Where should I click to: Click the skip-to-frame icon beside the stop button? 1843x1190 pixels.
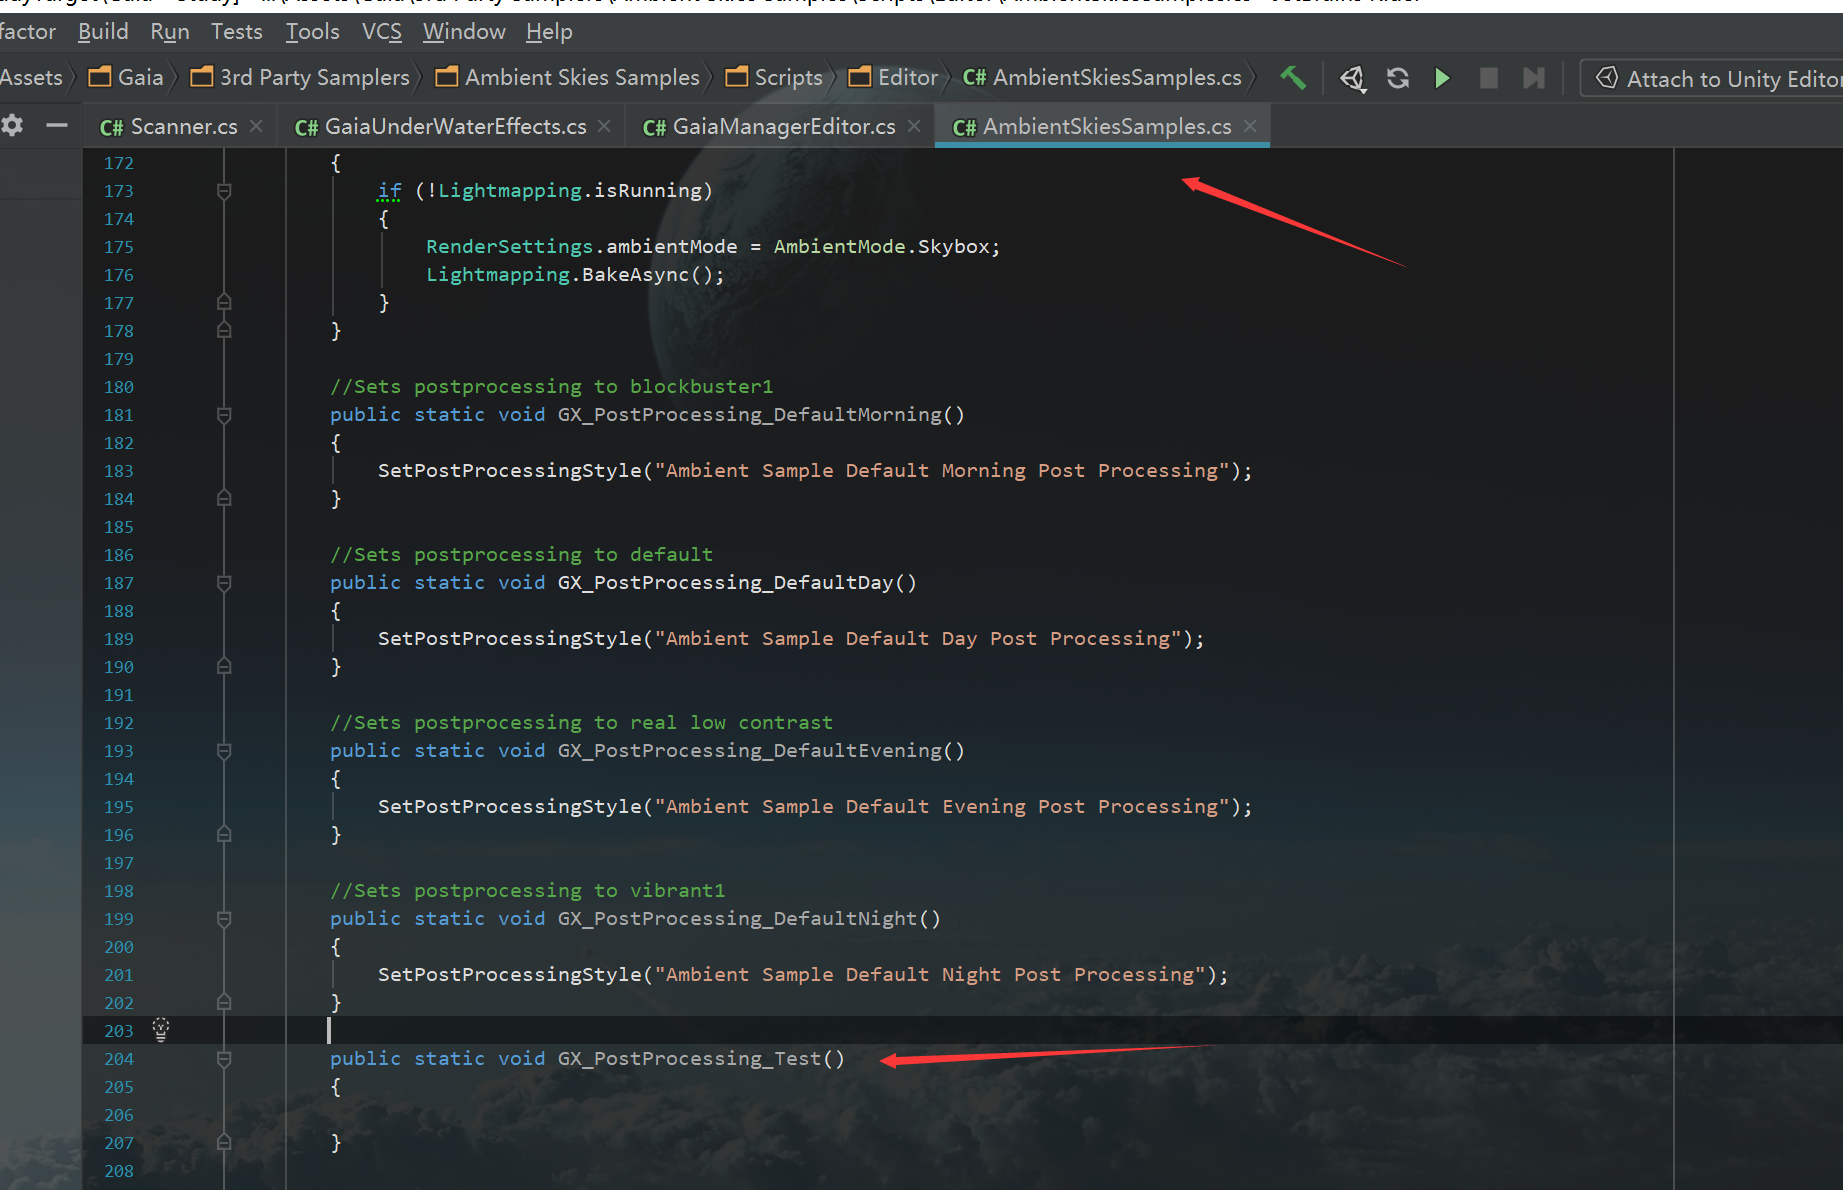pyautogui.click(x=1533, y=77)
